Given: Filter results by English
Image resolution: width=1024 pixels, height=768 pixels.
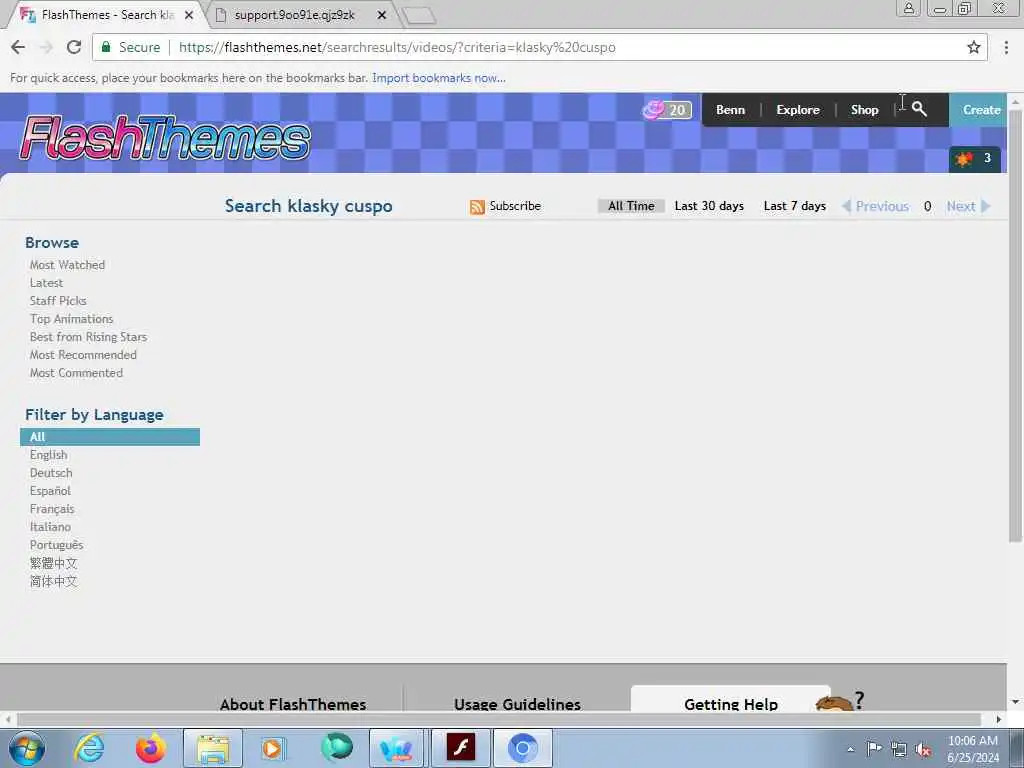Looking at the screenshot, I should [48, 455].
